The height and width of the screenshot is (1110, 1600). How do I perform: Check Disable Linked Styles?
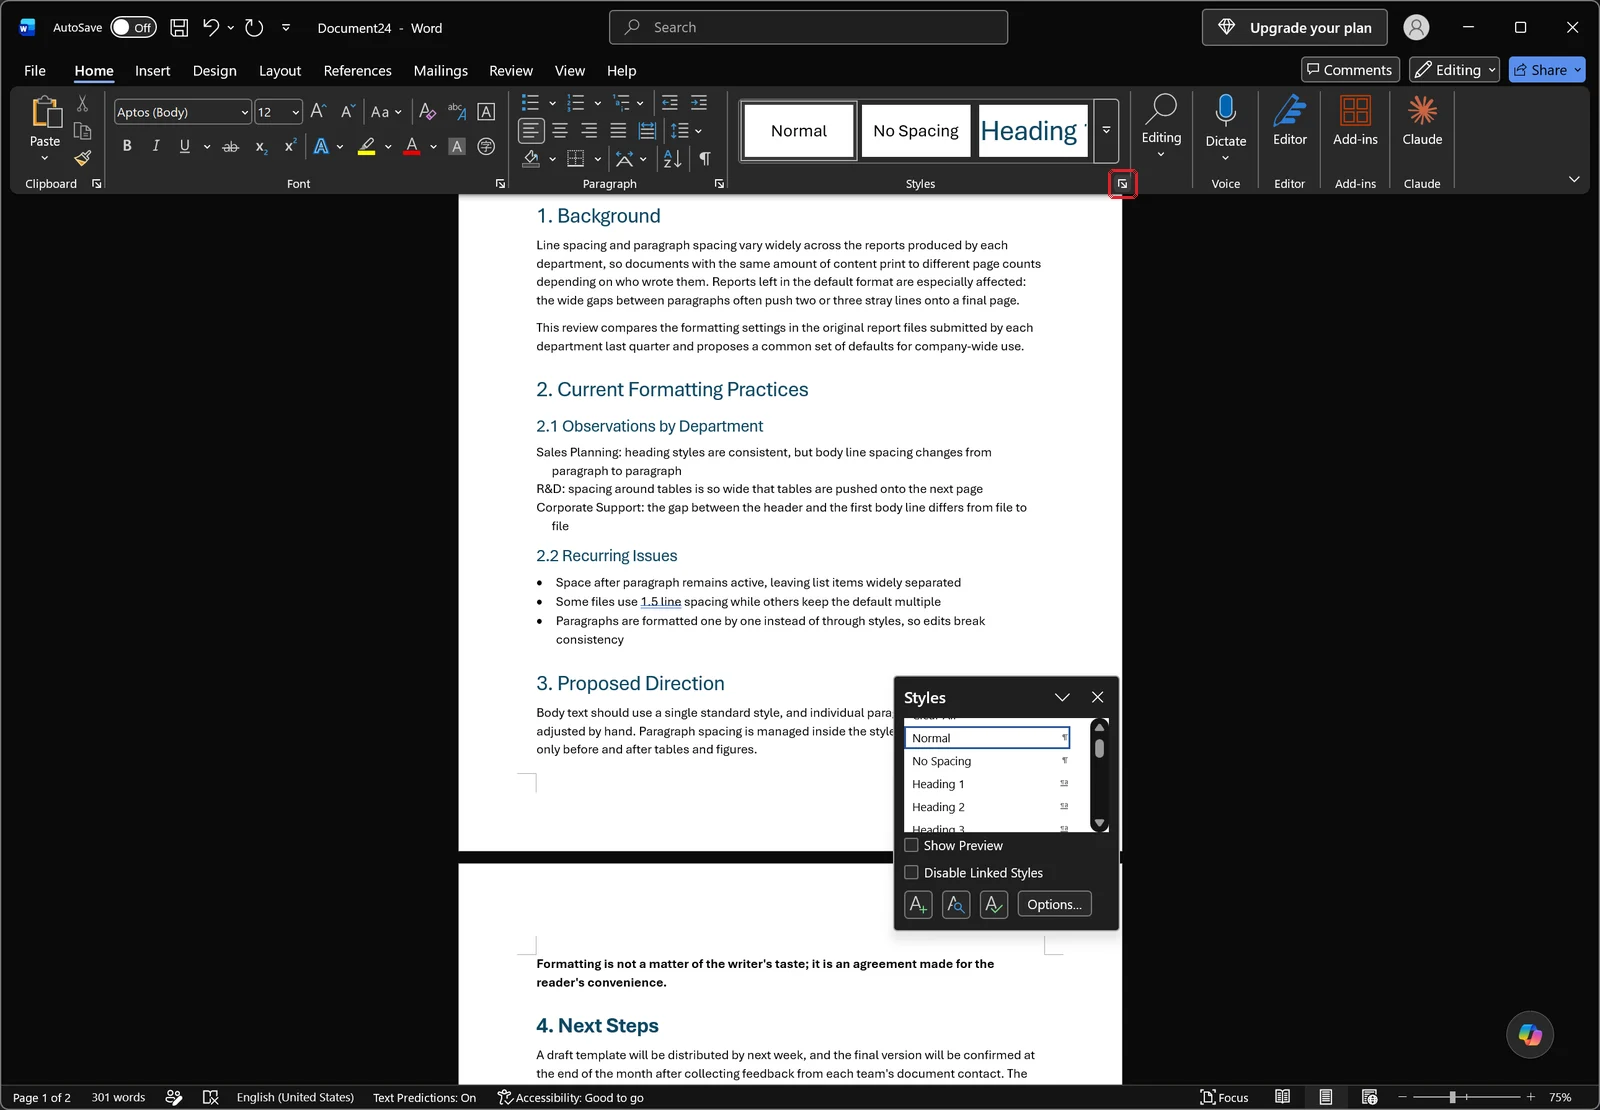(x=911, y=872)
